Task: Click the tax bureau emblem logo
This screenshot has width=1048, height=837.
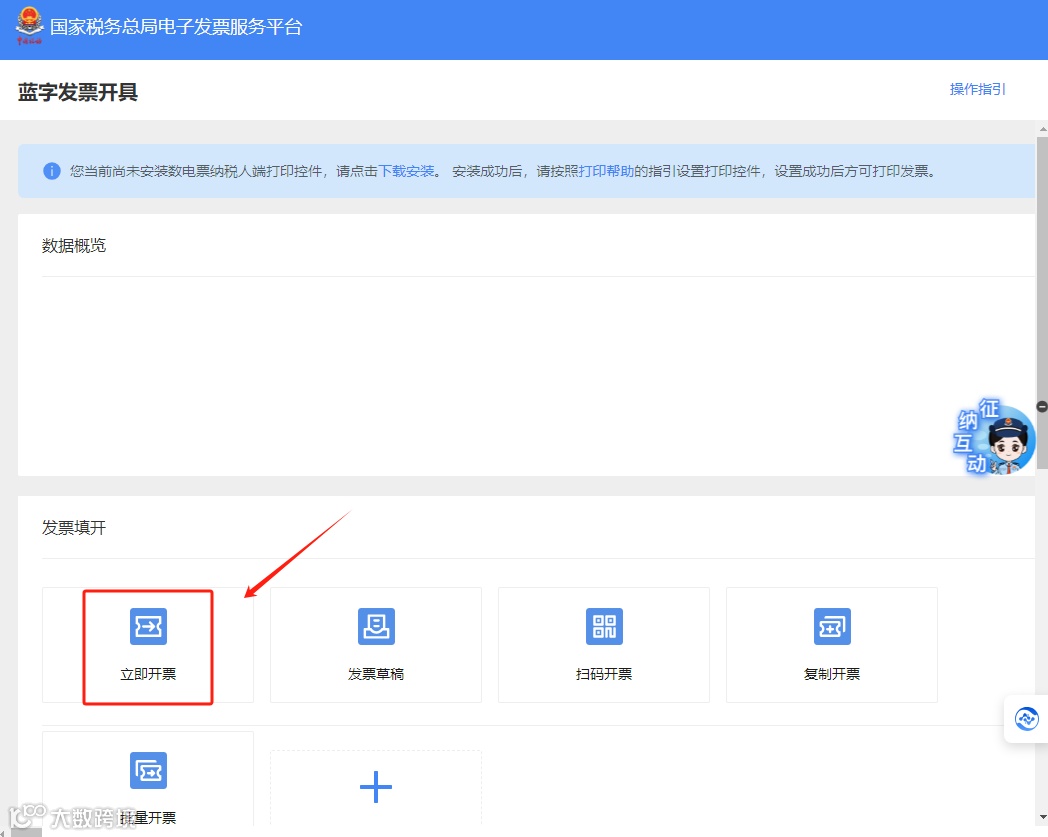Action: [29, 25]
